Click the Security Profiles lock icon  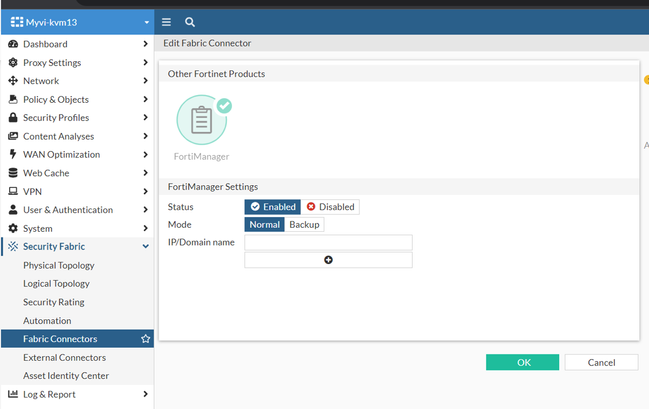pyautogui.click(x=13, y=118)
